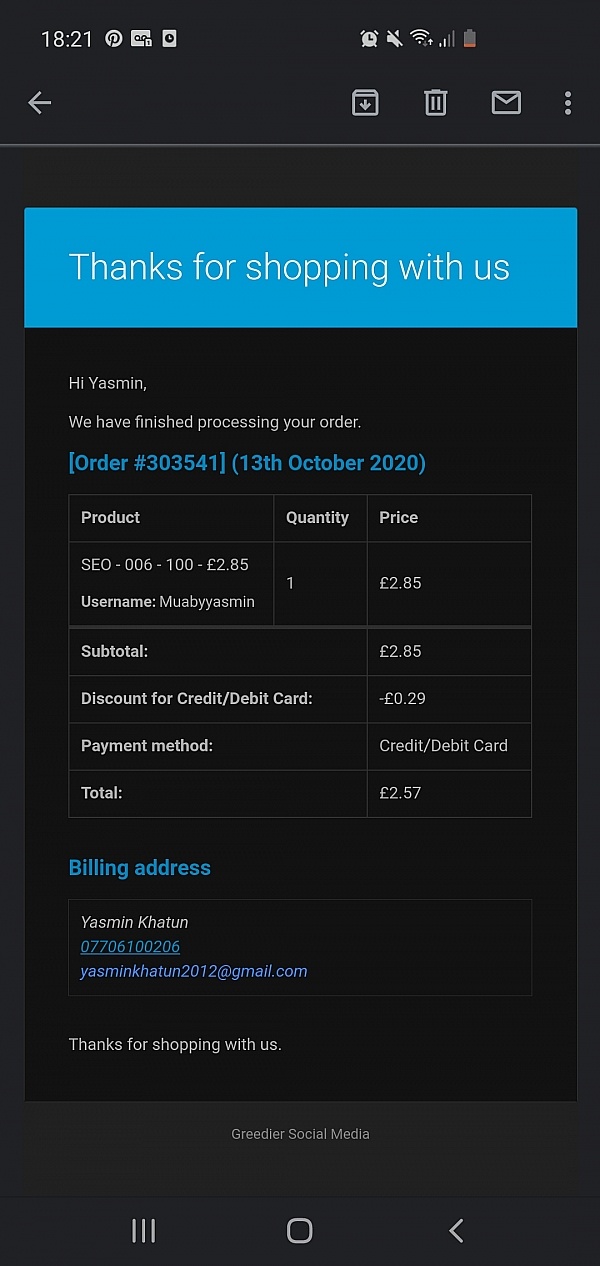Viewport: 600px width, 1266px height.
Task: Tap the Wi-Fi status icon
Action: [x=421, y=39]
